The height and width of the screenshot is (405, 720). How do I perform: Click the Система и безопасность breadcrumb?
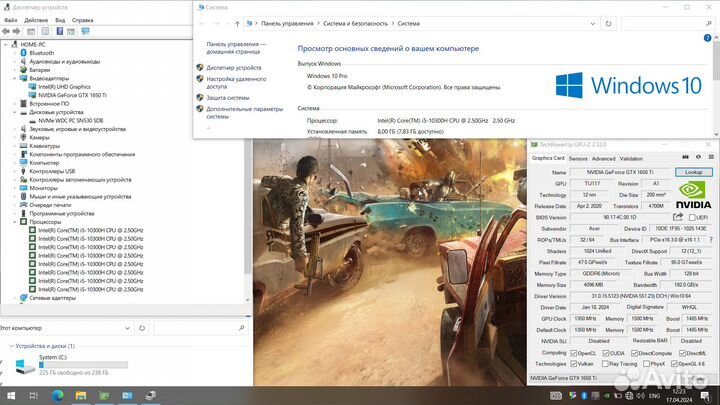(x=355, y=23)
